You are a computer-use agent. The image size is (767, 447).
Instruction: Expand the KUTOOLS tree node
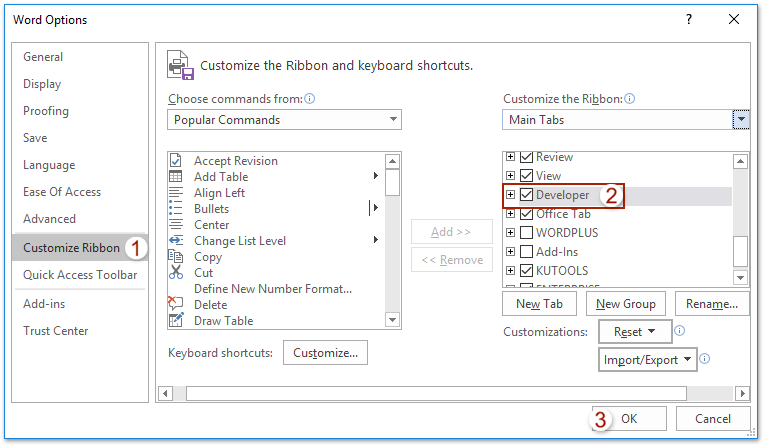click(x=510, y=270)
